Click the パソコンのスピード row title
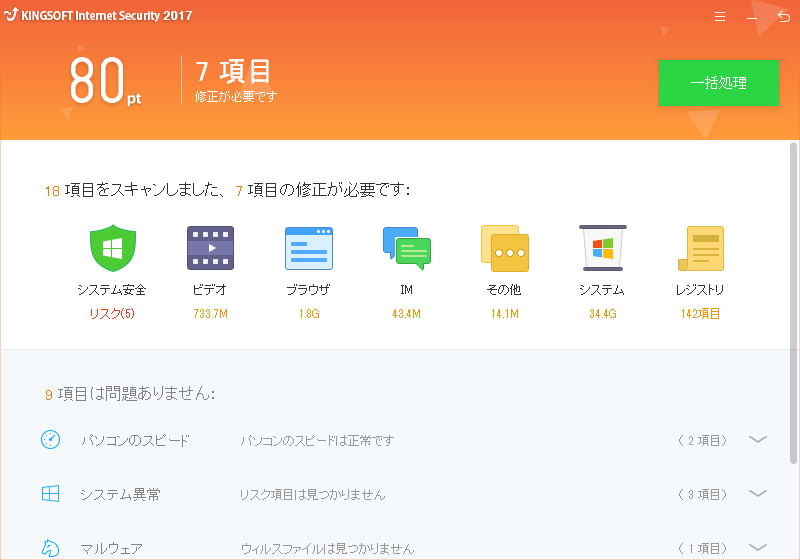Screen dimensions: 800x560 click(135, 440)
